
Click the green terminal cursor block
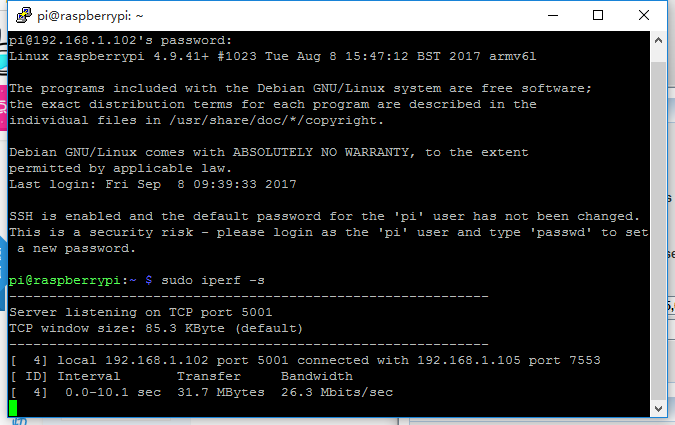13,408
